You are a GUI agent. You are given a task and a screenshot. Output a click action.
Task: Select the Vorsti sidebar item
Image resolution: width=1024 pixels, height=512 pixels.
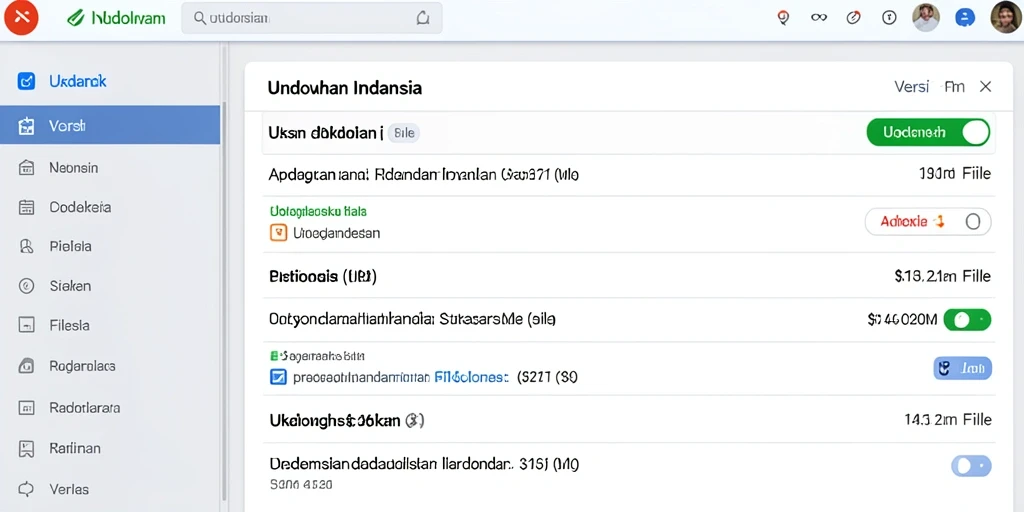(110, 125)
